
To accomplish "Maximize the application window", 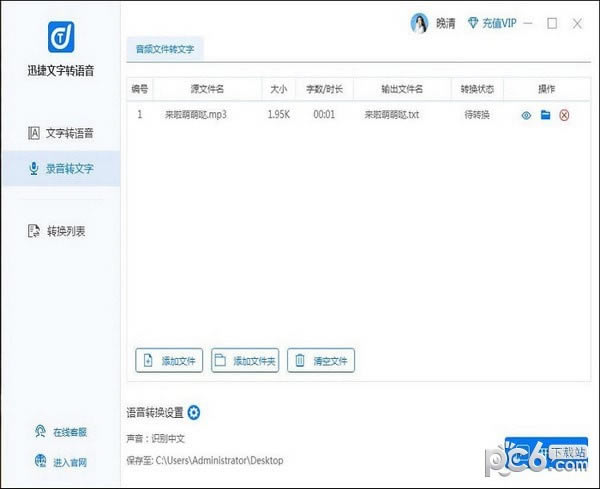I will pyautogui.click(x=552, y=23).
